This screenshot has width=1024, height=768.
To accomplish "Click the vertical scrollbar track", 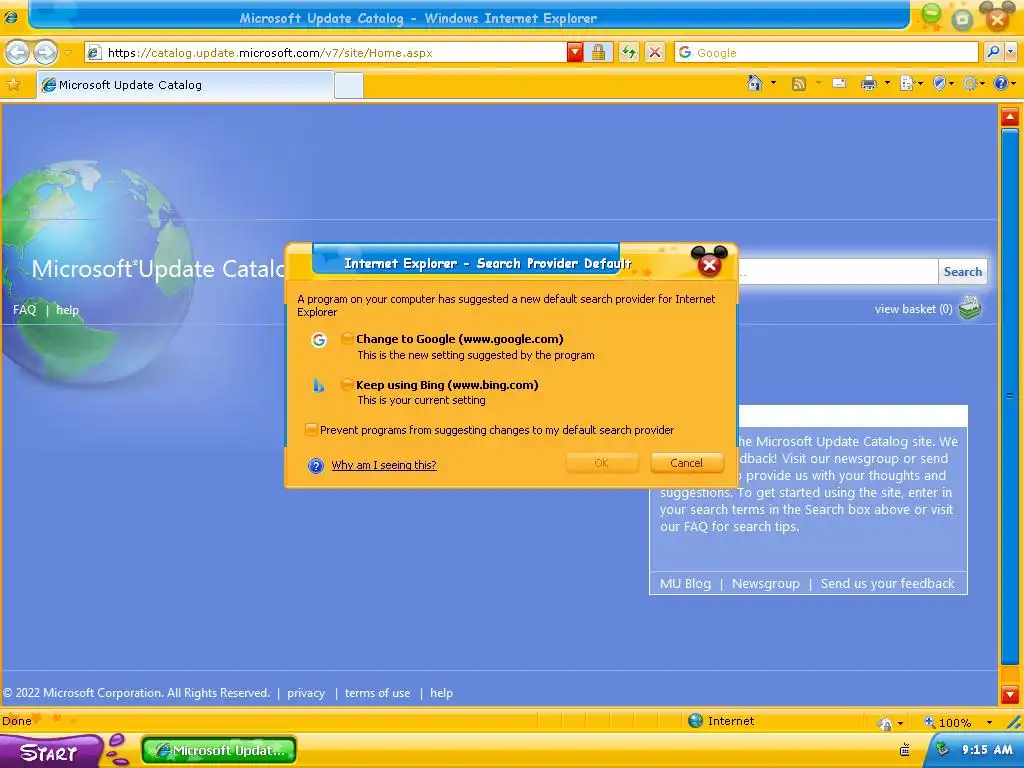I will pyautogui.click(x=1010, y=405).
